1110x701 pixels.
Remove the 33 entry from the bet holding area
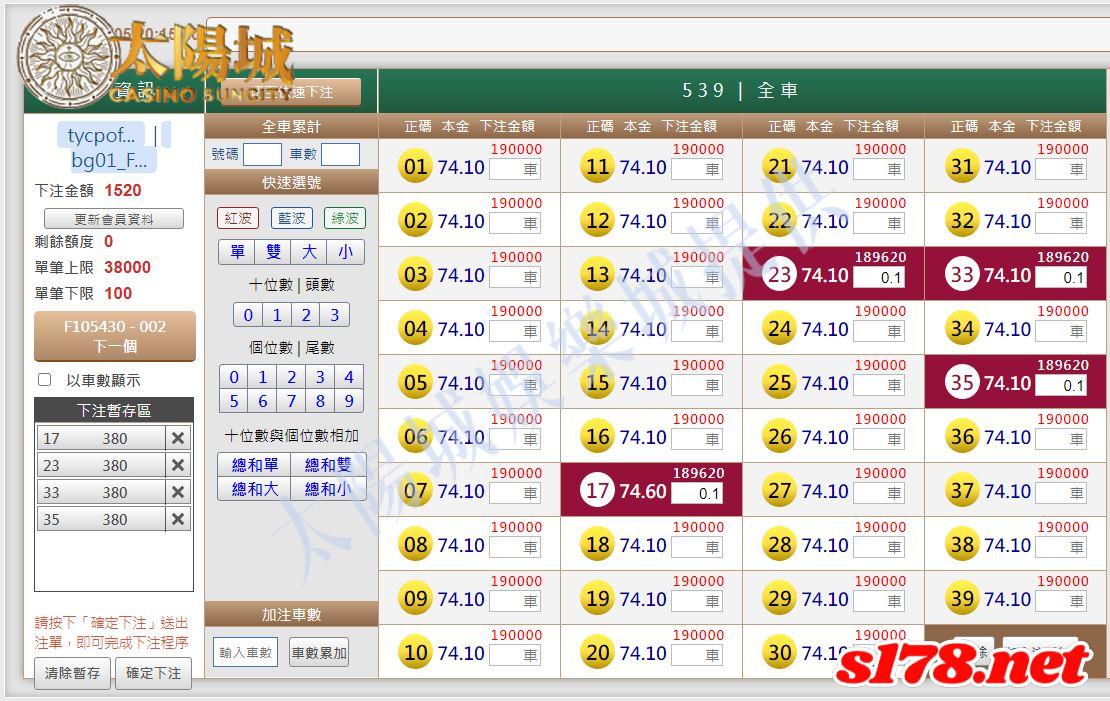tap(178, 492)
